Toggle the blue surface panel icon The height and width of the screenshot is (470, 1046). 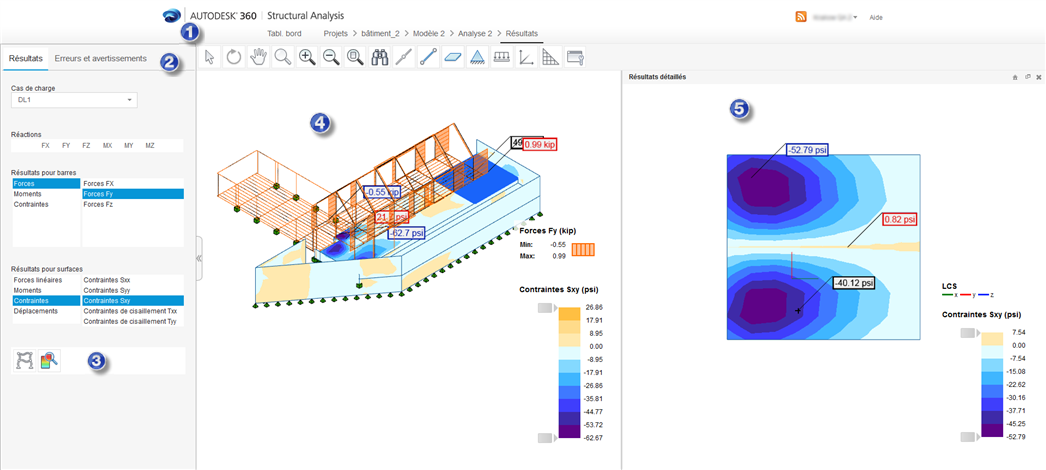[452, 57]
